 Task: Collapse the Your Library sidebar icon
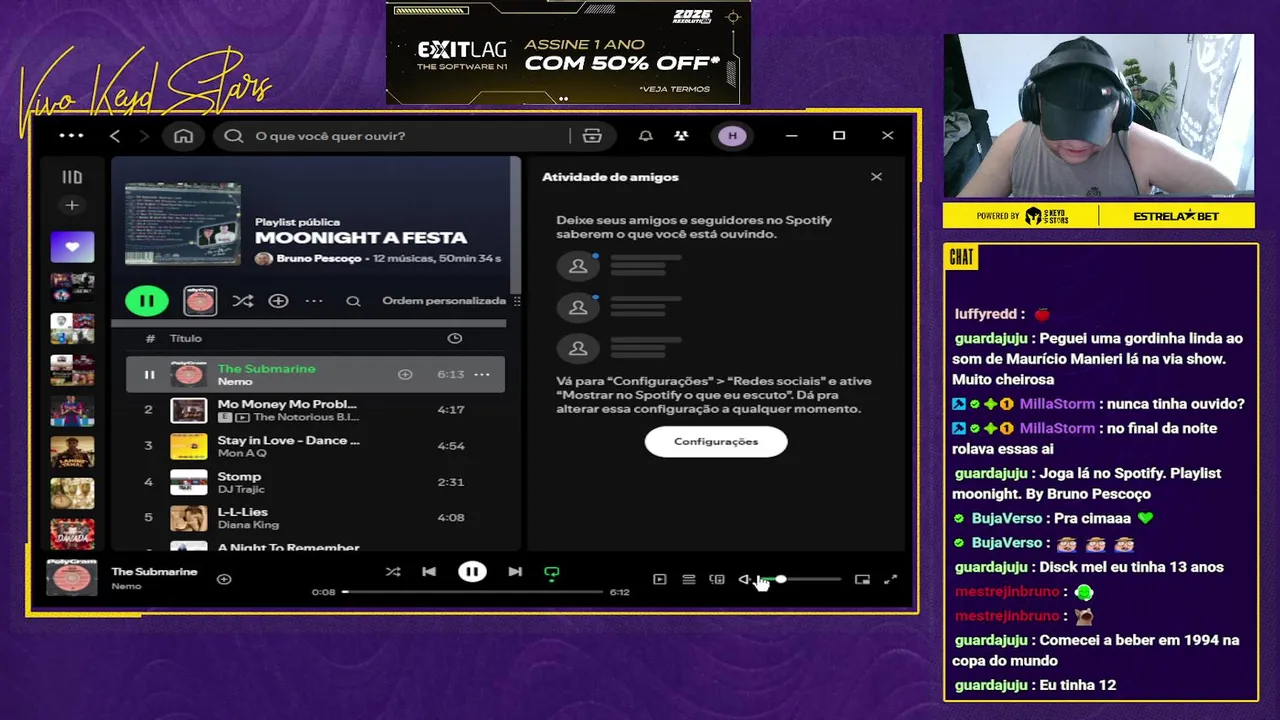pos(72,177)
